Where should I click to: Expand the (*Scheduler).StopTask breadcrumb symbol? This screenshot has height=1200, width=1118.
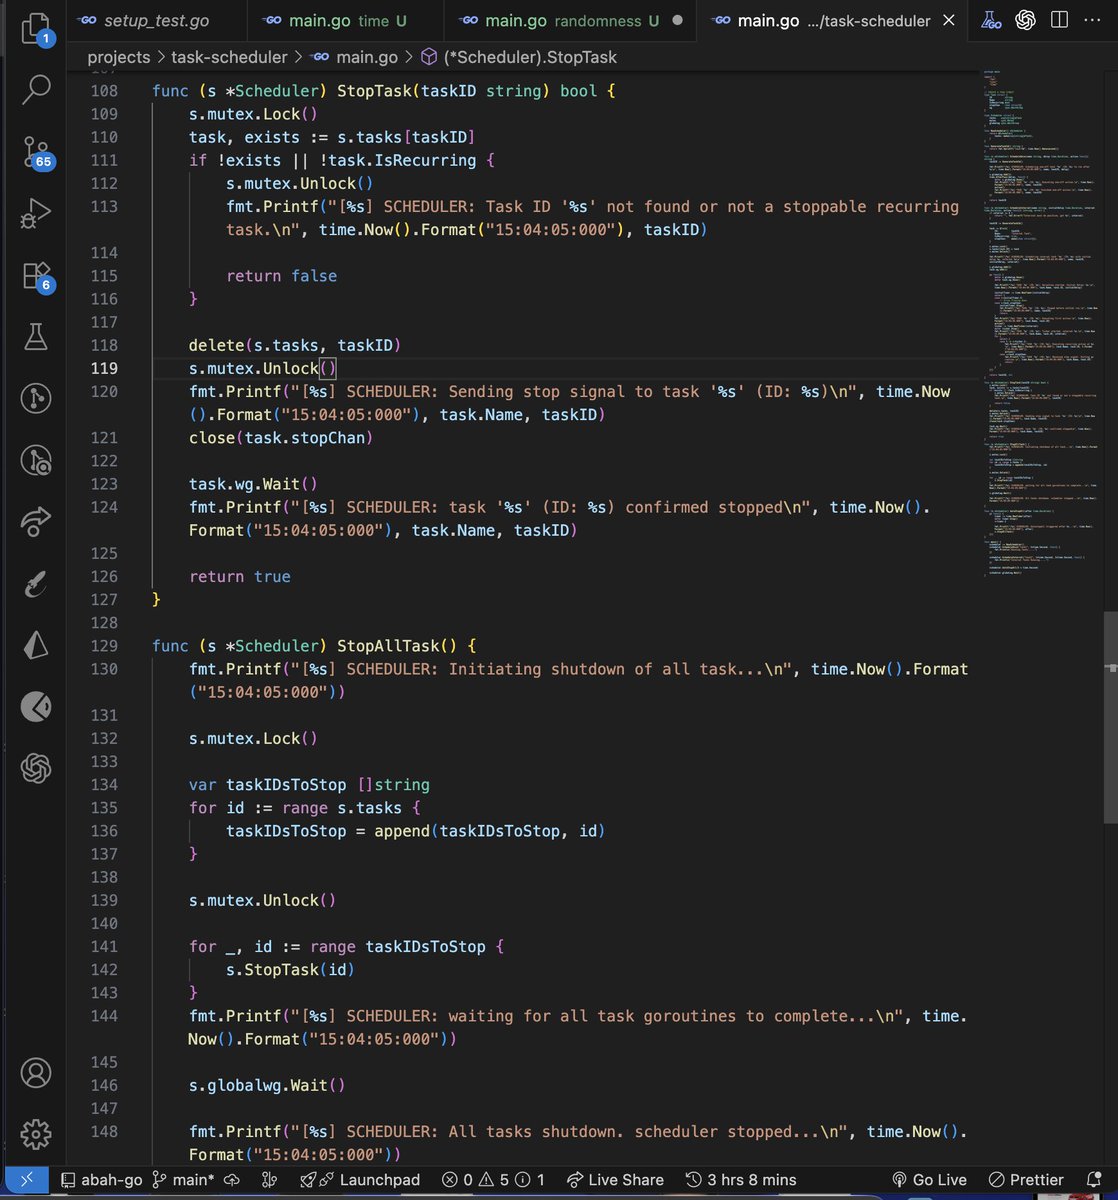[519, 58]
